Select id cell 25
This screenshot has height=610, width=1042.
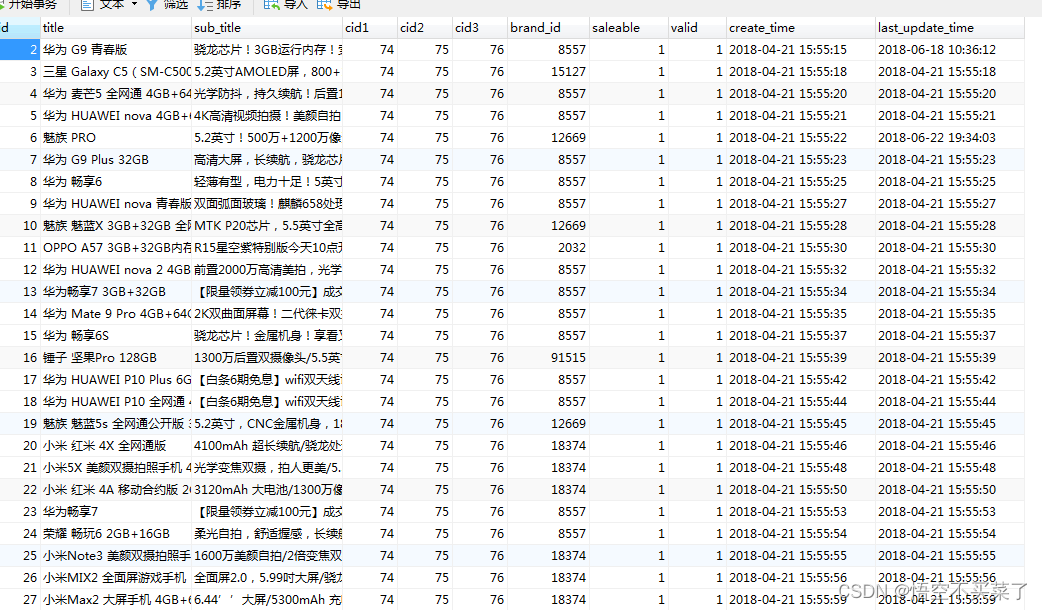pyautogui.click(x=19, y=556)
